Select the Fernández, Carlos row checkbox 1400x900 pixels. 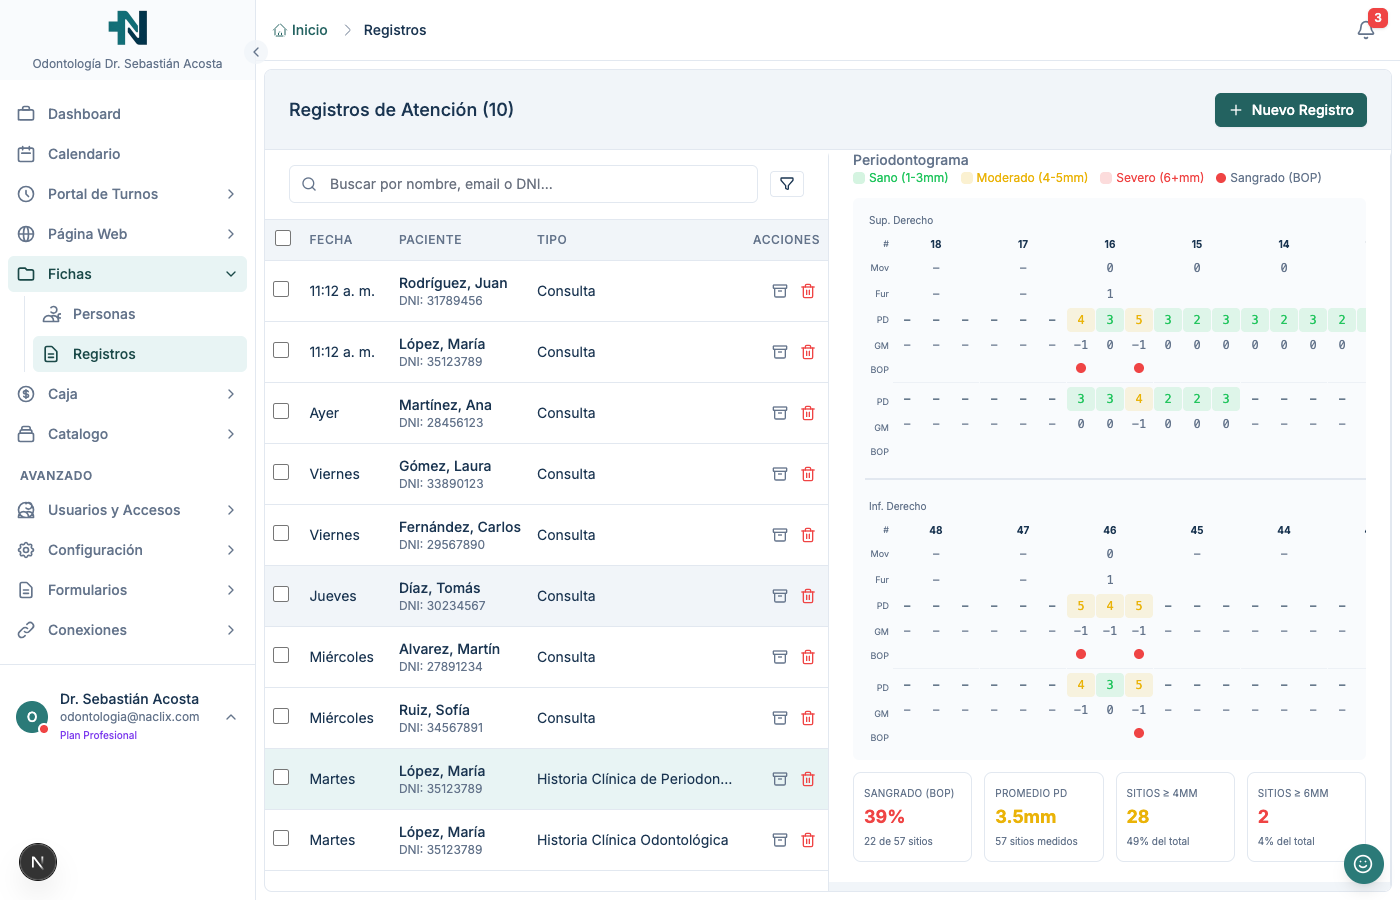tap(281, 533)
